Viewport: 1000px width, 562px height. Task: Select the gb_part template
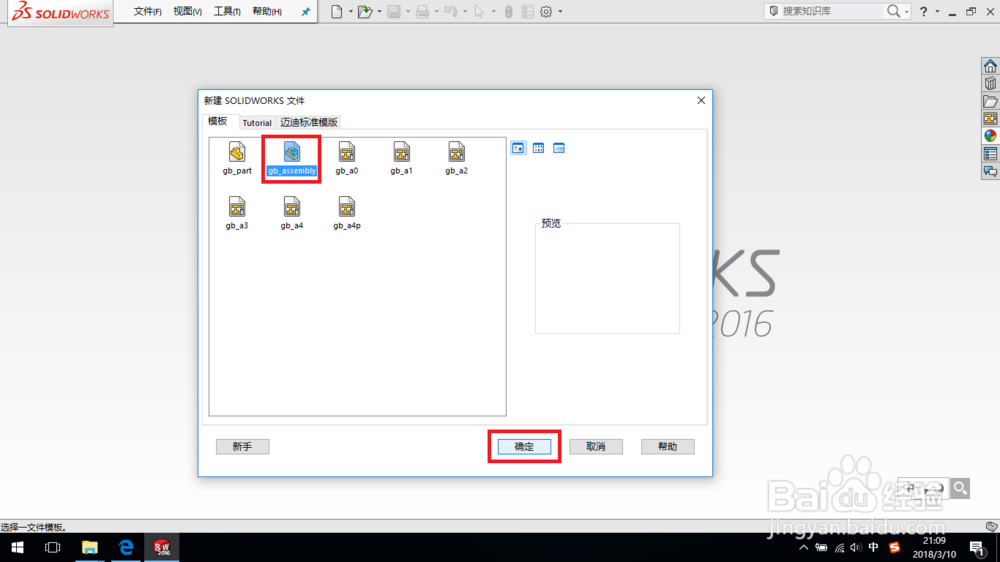(x=237, y=158)
